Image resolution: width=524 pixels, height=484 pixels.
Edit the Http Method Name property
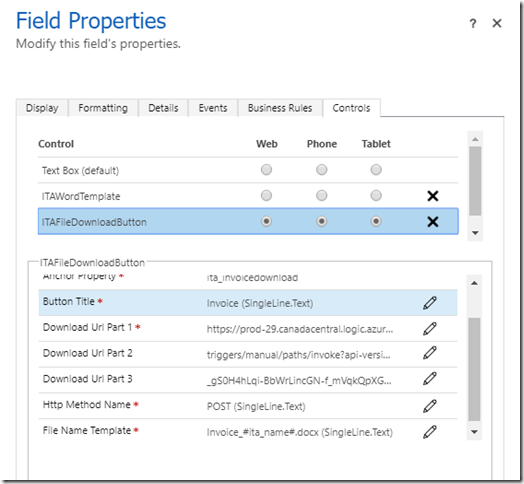pyautogui.click(x=430, y=406)
